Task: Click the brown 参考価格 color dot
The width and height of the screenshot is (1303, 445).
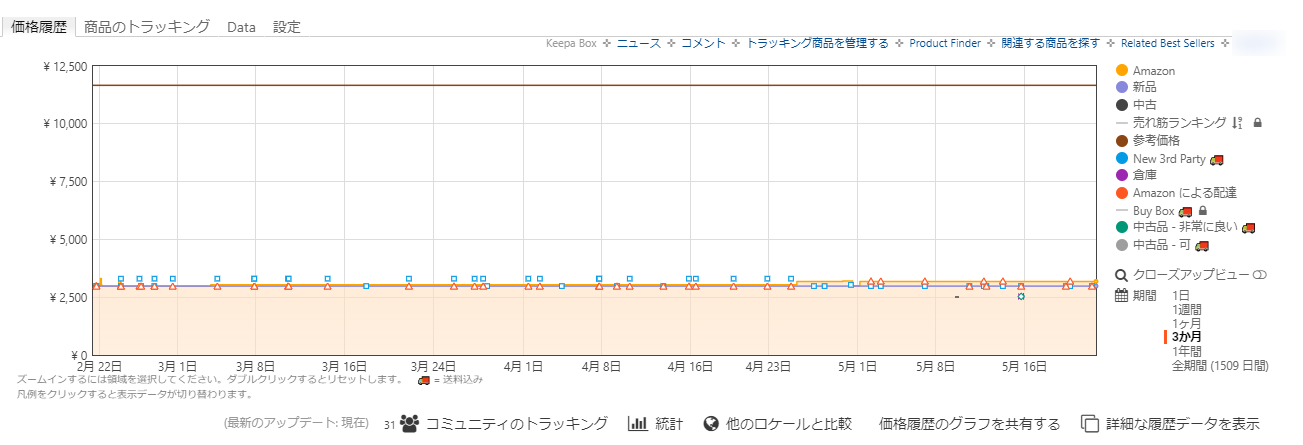Action: tap(1121, 140)
